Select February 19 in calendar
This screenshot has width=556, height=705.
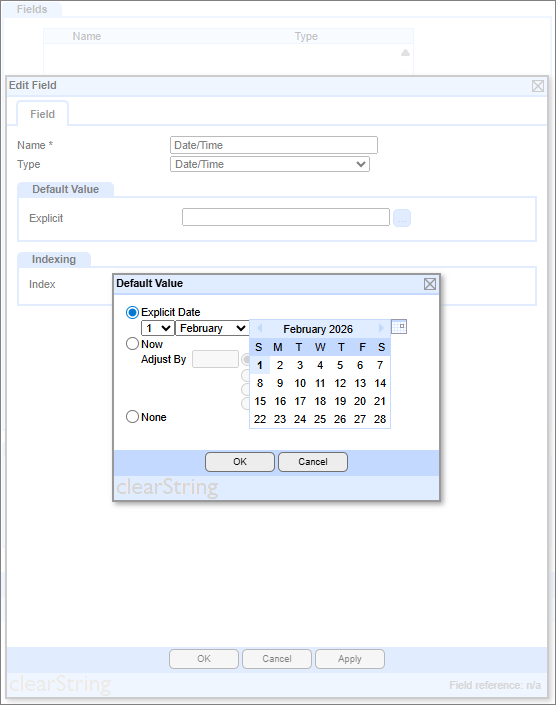(x=340, y=401)
